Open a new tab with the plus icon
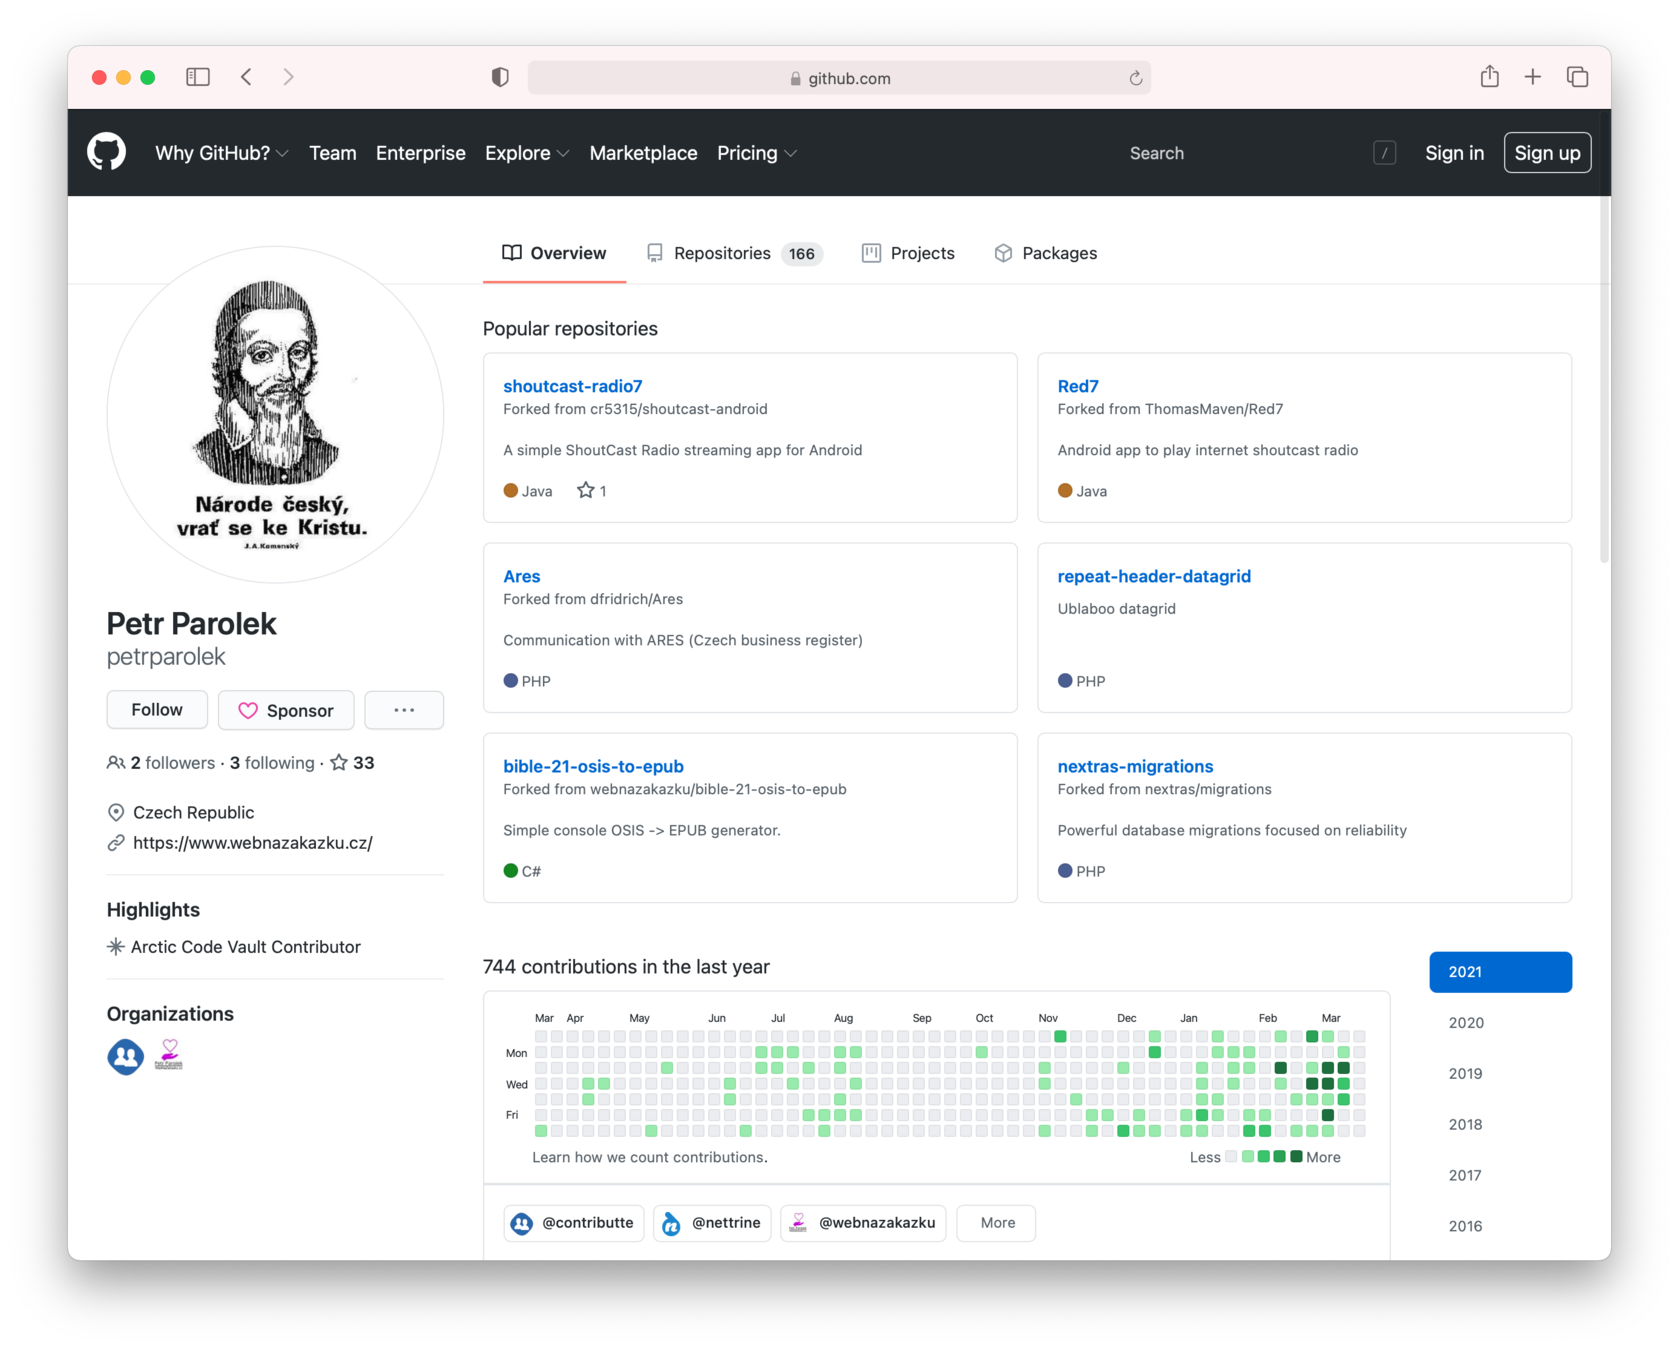This screenshot has height=1350, width=1679. (x=1532, y=77)
